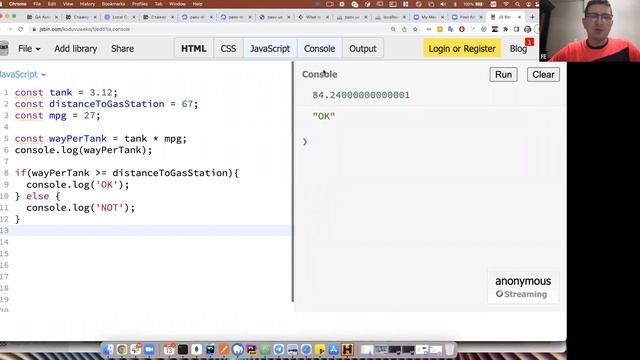Image resolution: width=640 pixels, height=360 pixels.
Task: Click code line const mpg = 27
Action: 57,116
